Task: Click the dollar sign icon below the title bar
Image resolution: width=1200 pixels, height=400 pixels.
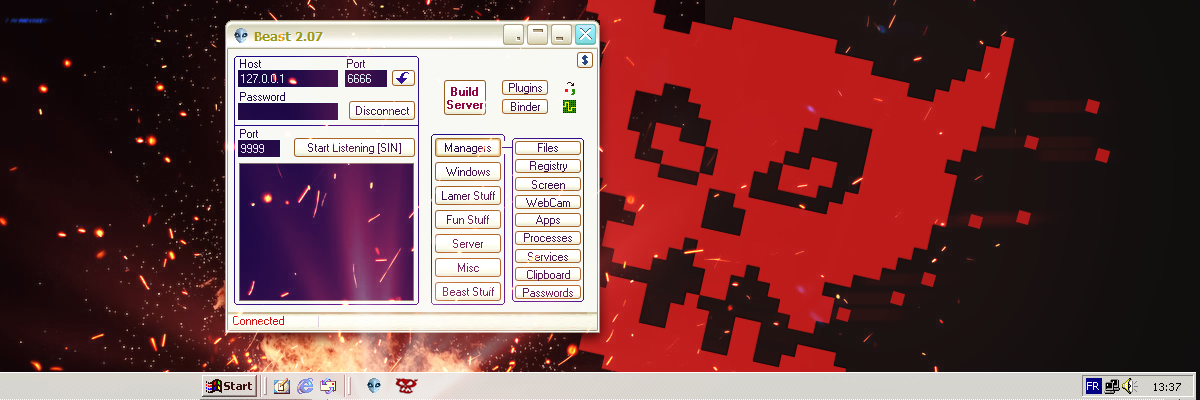Action: click(585, 60)
